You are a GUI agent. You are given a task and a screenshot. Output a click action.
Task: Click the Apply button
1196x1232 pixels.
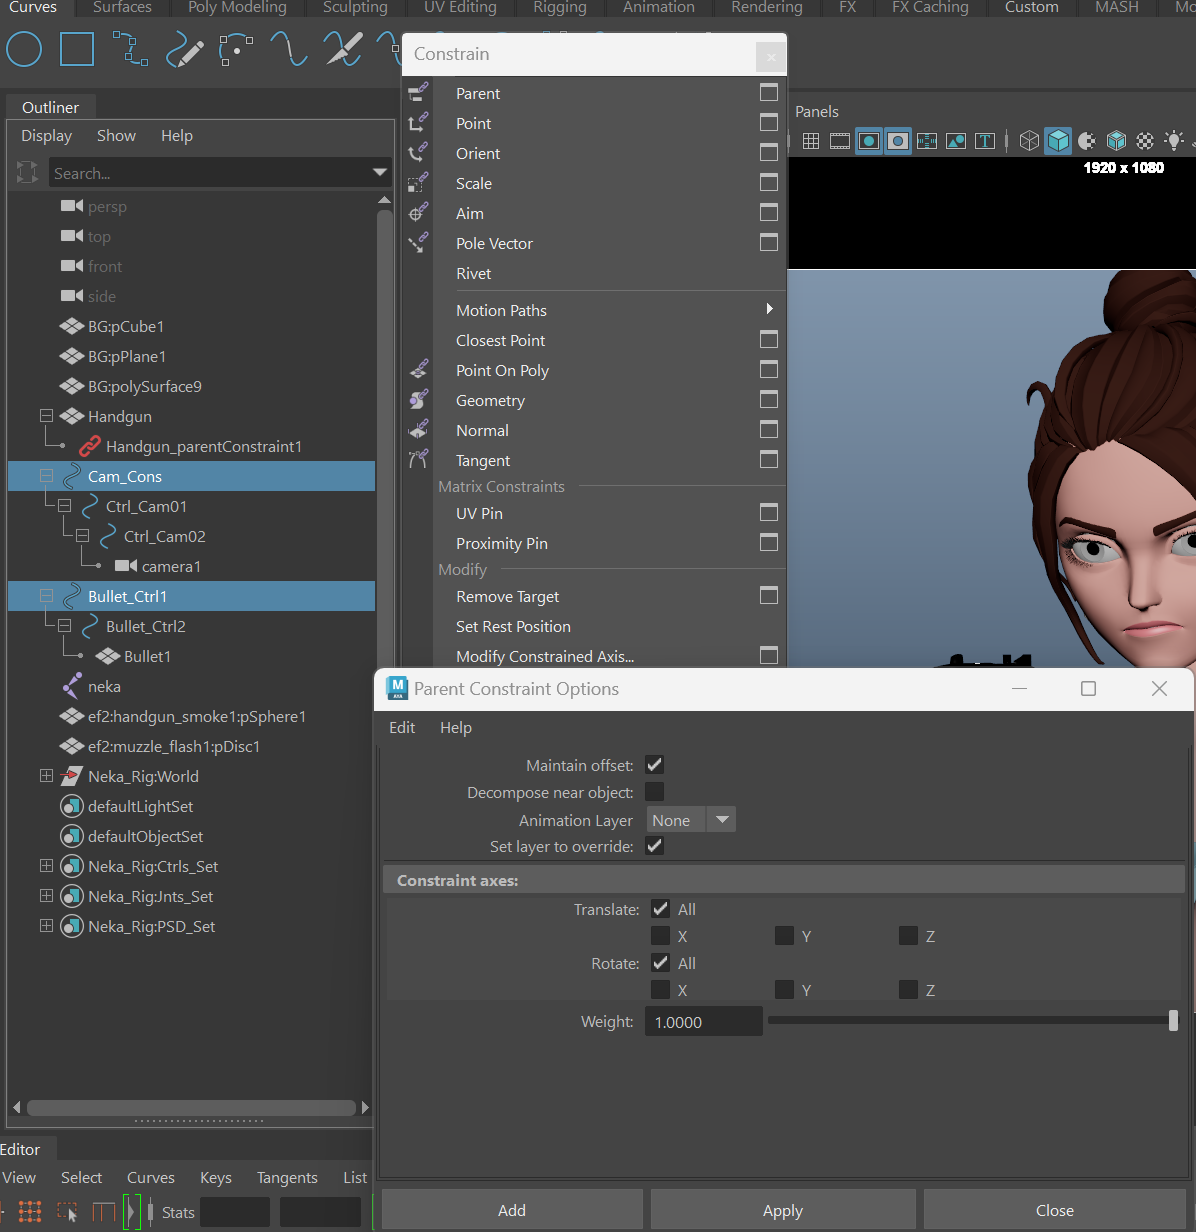pyautogui.click(x=783, y=1210)
